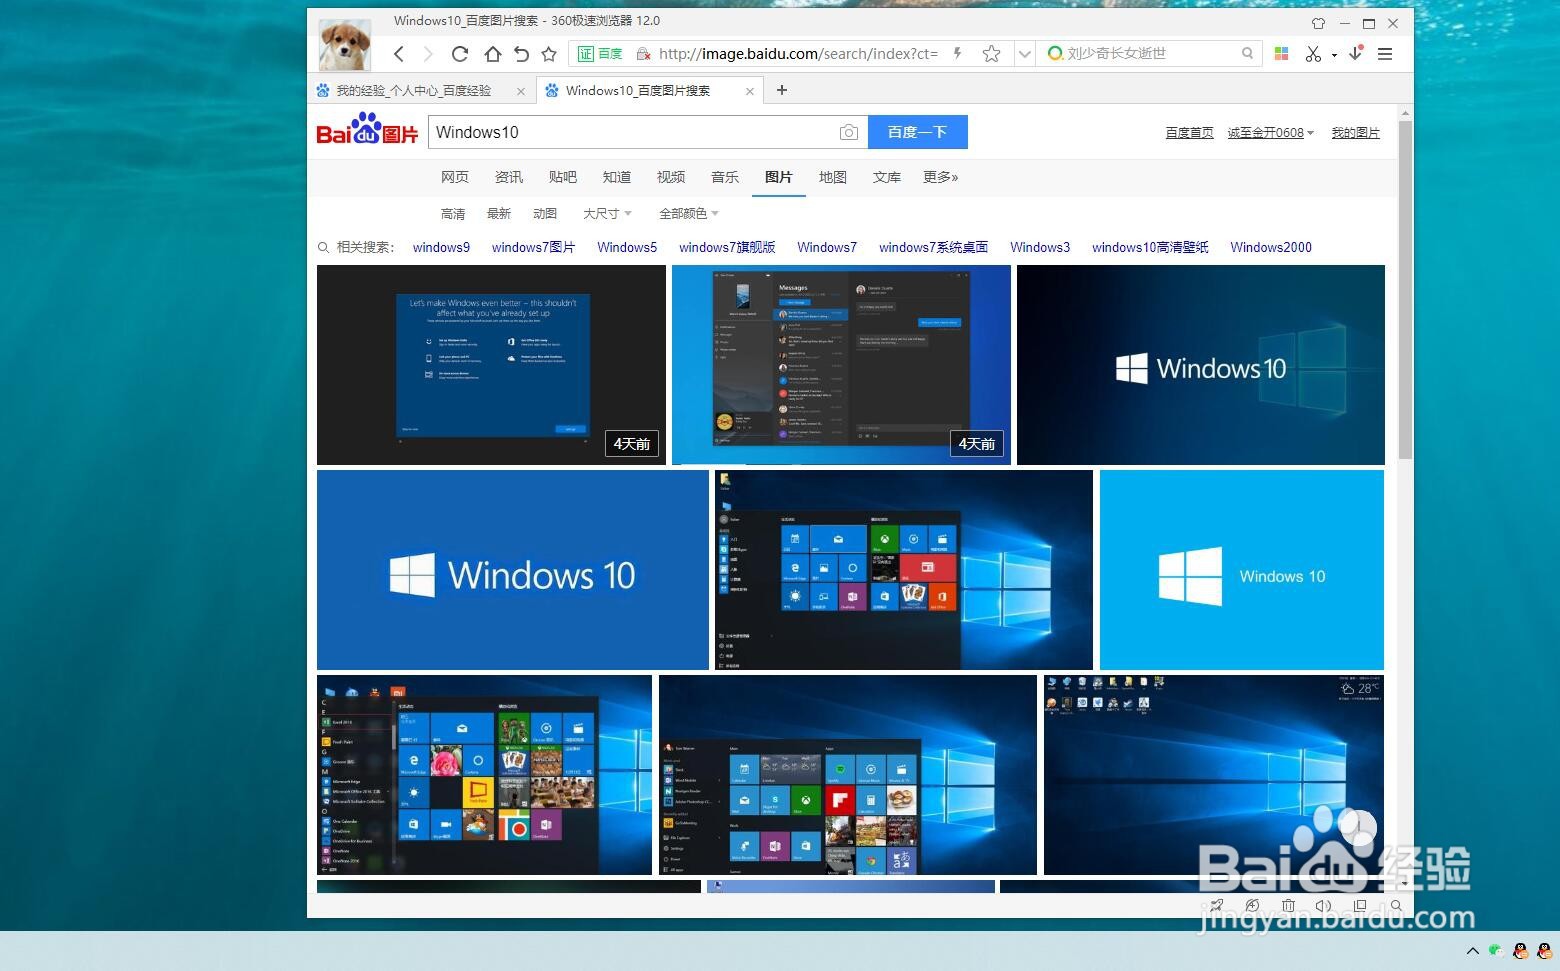Click the puppy avatar profile picture
This screenshot has width=1560, height=971.
pyautogui.click(x=345, y=45)
